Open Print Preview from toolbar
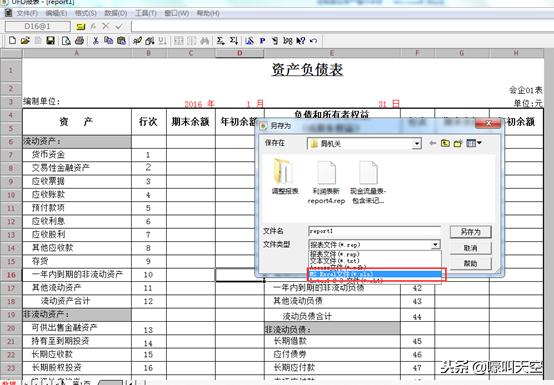Screen dimensions: 554x385 (66, 41)
